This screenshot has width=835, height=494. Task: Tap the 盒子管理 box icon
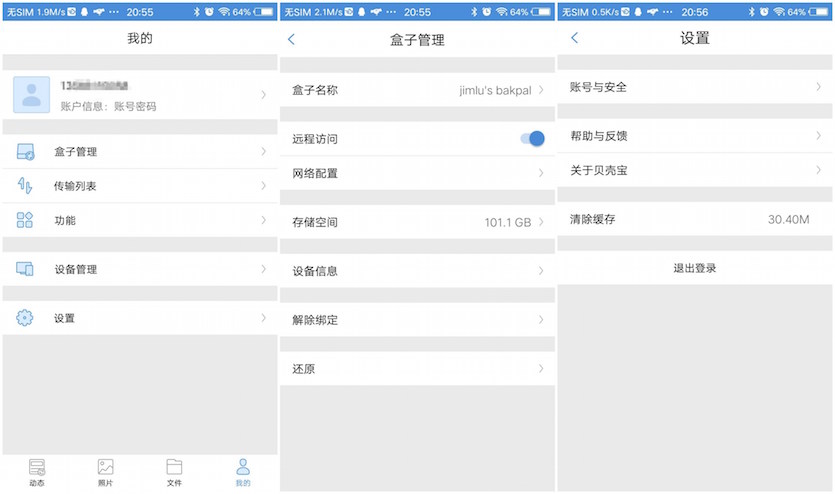(x=25, y=152)
